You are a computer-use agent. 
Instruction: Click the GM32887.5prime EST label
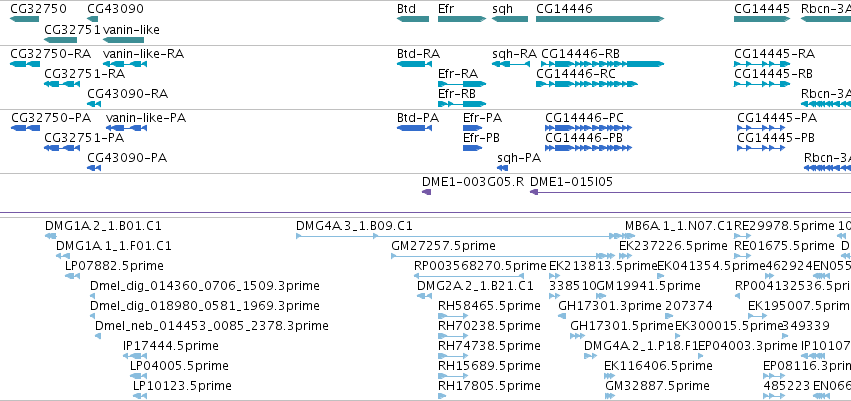[657, 386]
